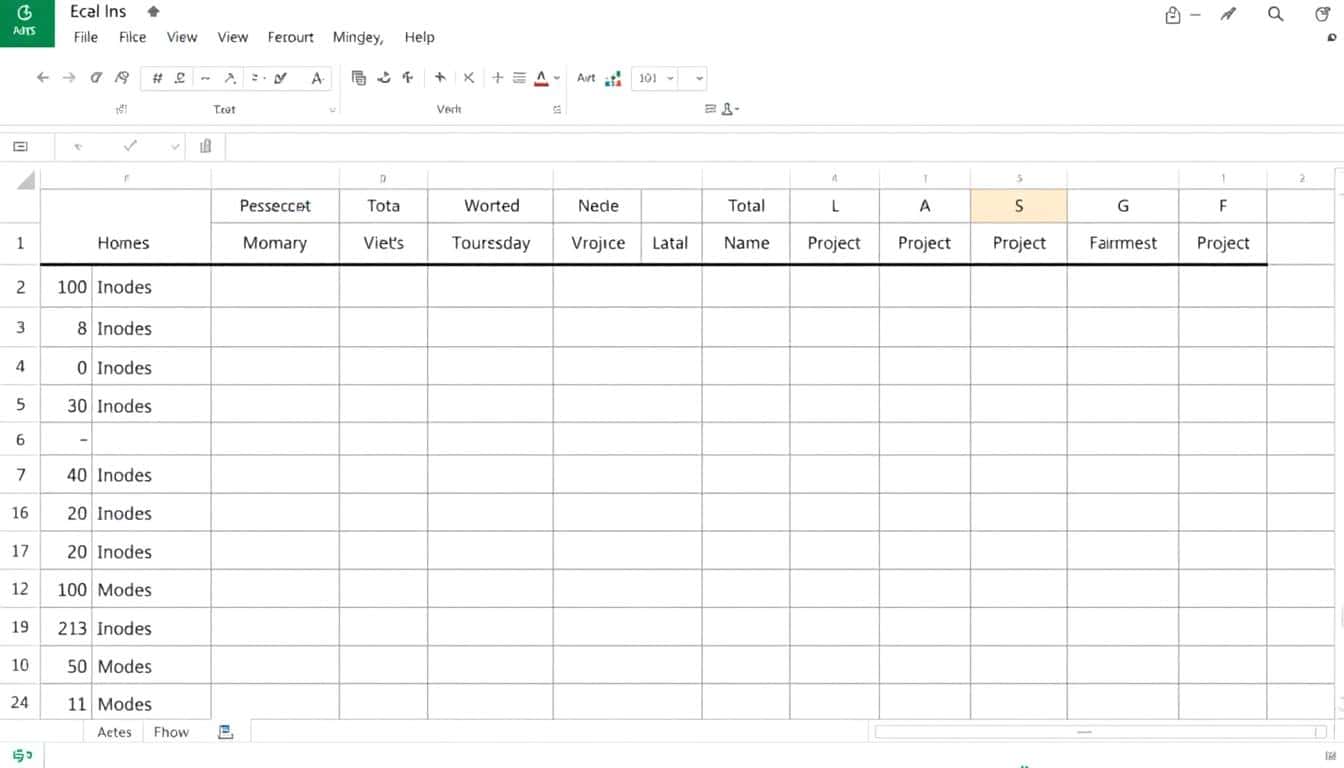This screenshot has width=1344, height=768.
Task: Click the large letter A font icon
Action: point(317,77)
